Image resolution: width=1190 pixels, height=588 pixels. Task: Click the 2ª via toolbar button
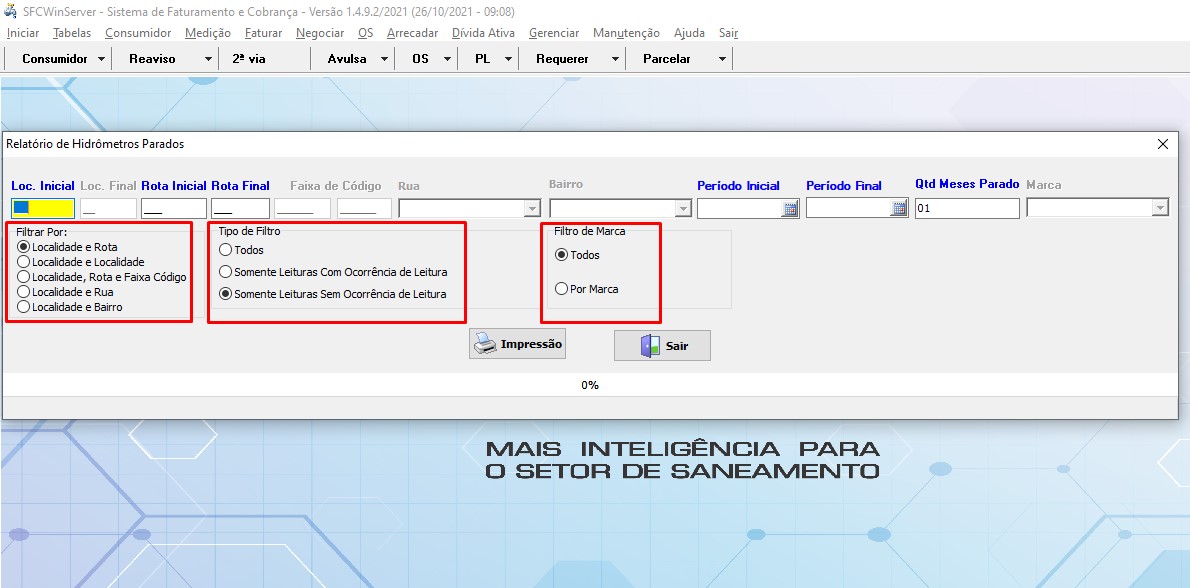pos(249,59)
